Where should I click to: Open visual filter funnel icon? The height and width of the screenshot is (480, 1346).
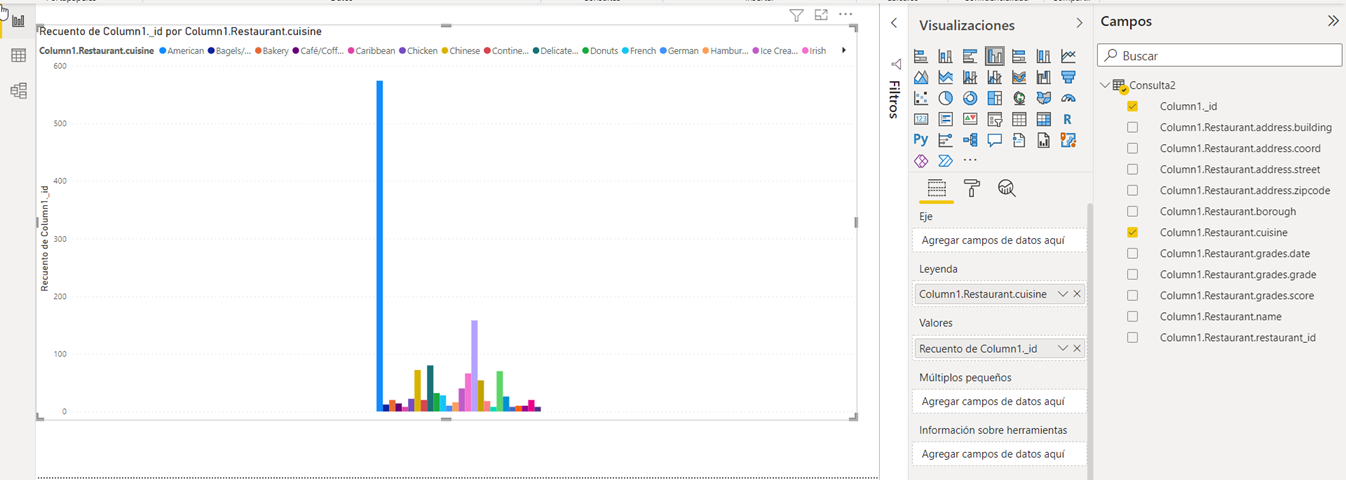[x=796, y=15]
